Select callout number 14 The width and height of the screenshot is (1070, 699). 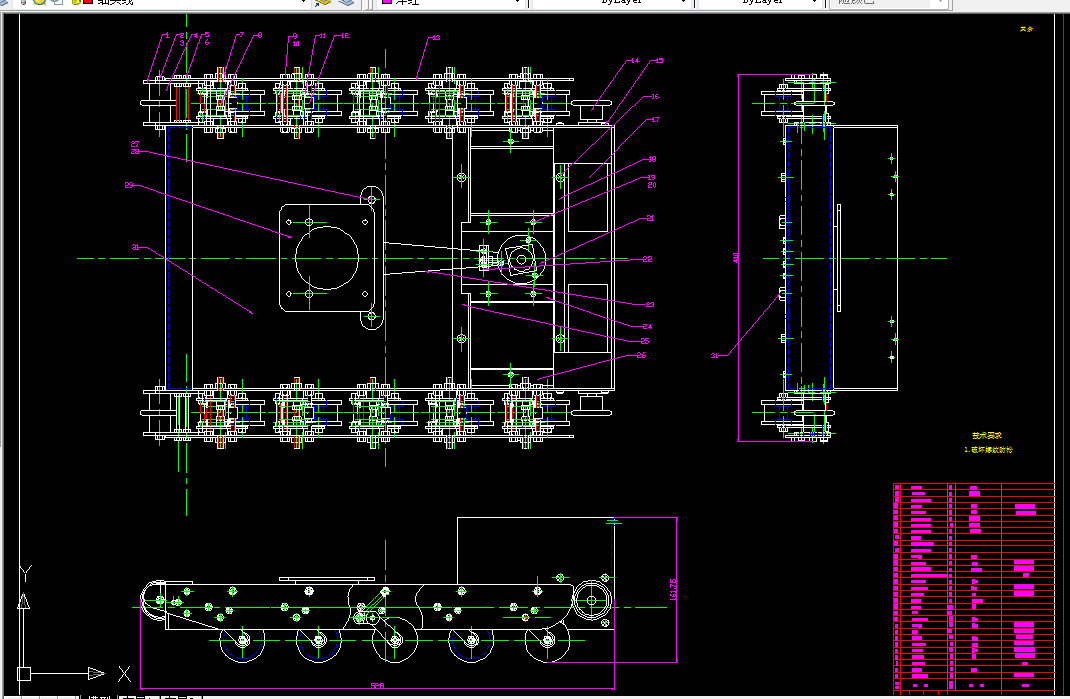[x=635, y=60]
